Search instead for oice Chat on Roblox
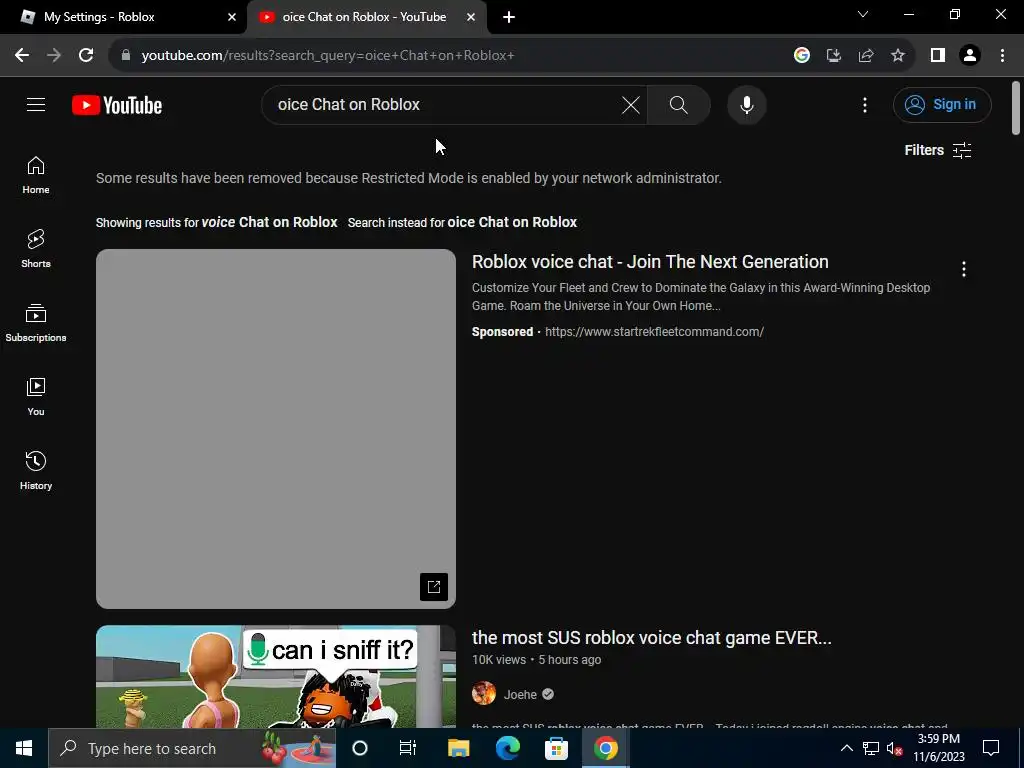 pos(512,222)
